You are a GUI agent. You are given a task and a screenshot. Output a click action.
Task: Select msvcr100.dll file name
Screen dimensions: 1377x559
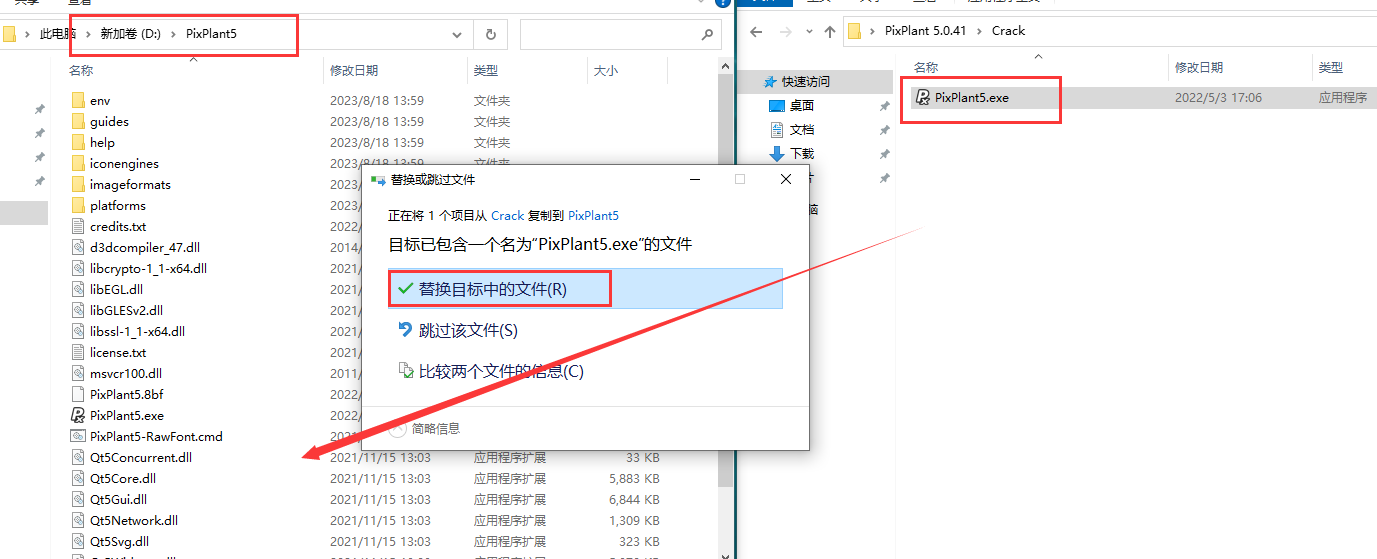click(126, 373)
